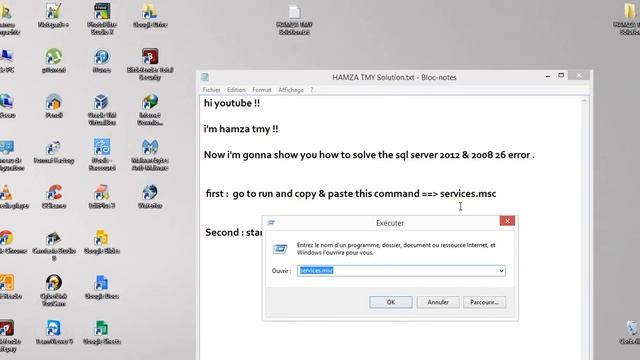Select the iTunes desktop shortcut
640x360 pixels.
[102, 60]
